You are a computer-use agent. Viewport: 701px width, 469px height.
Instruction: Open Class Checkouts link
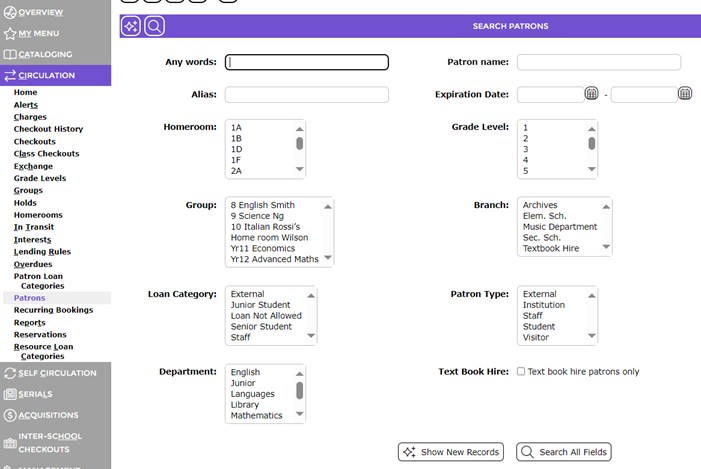46,154
